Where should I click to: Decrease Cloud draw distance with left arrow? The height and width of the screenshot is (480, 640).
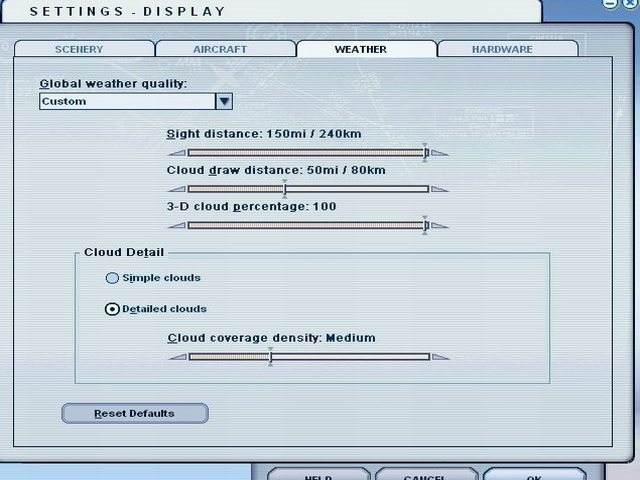tap(177, 189)
